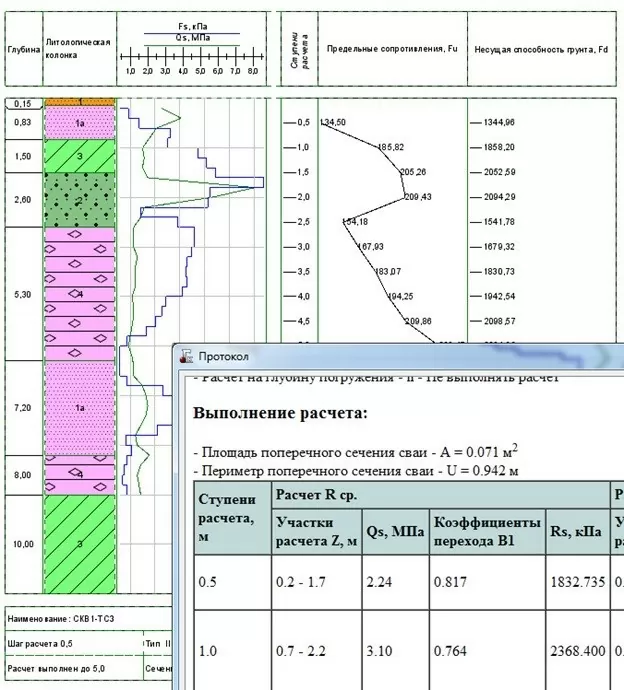
Task: Select the Qs value 2.24 cell
Action: click(395, 582)
